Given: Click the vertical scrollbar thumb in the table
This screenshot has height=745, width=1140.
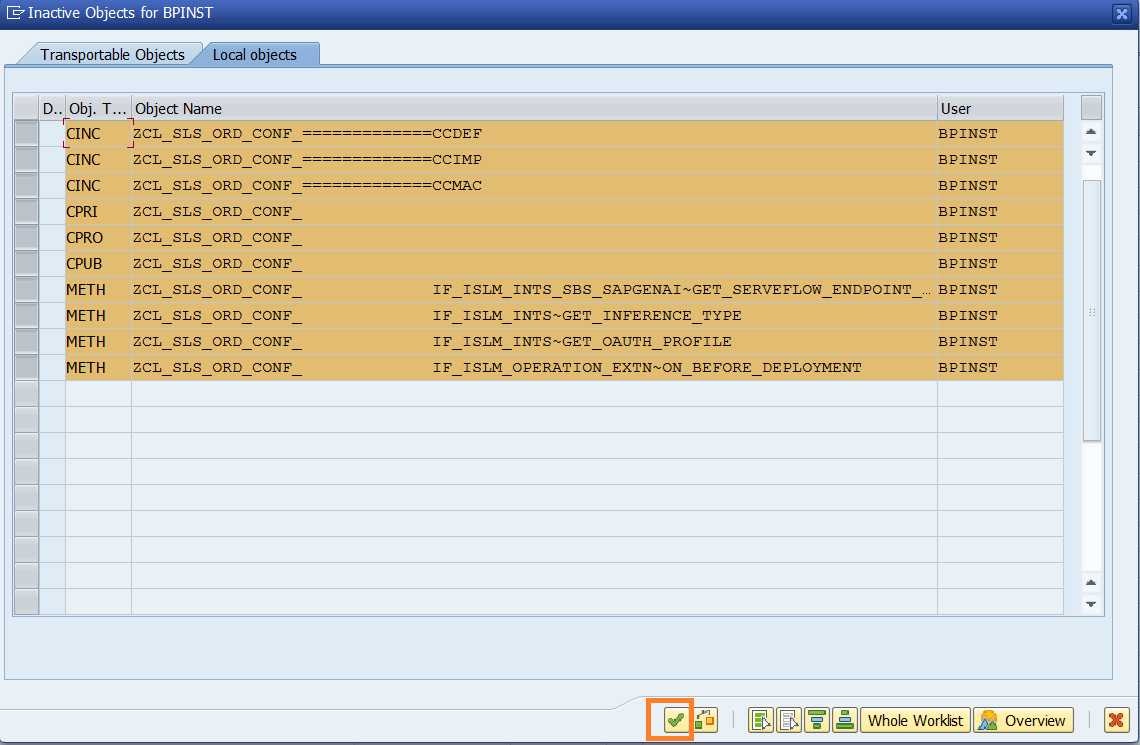Looking at the screenshot, I should click(x=1091, y=310).
